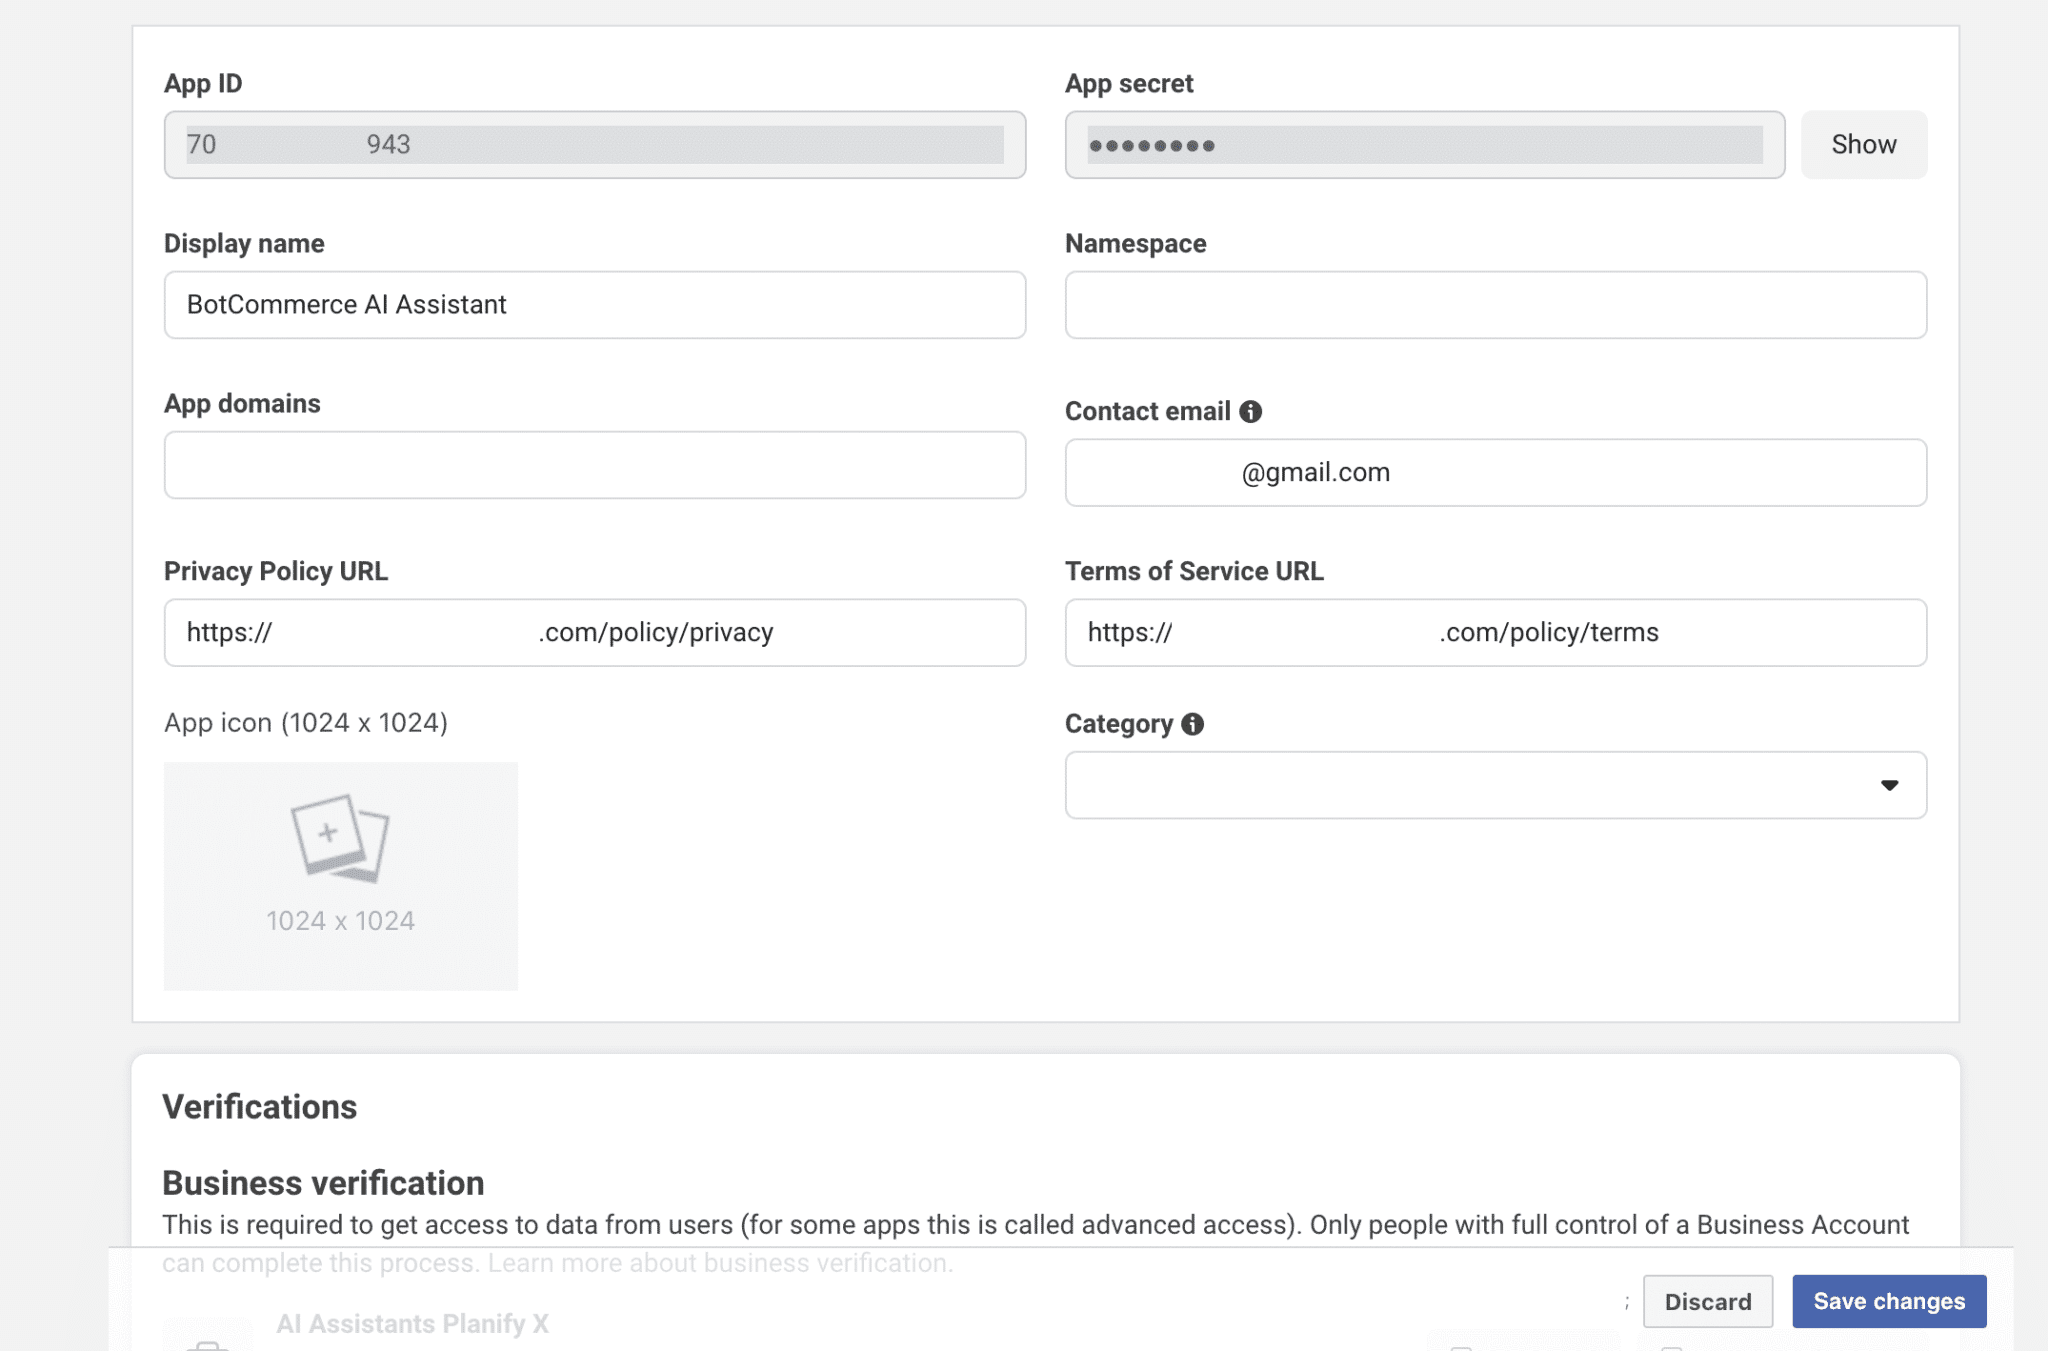2048x1351 pixels.
Task: Discard the pending changes
Action: click(x=1708, y=1301)
